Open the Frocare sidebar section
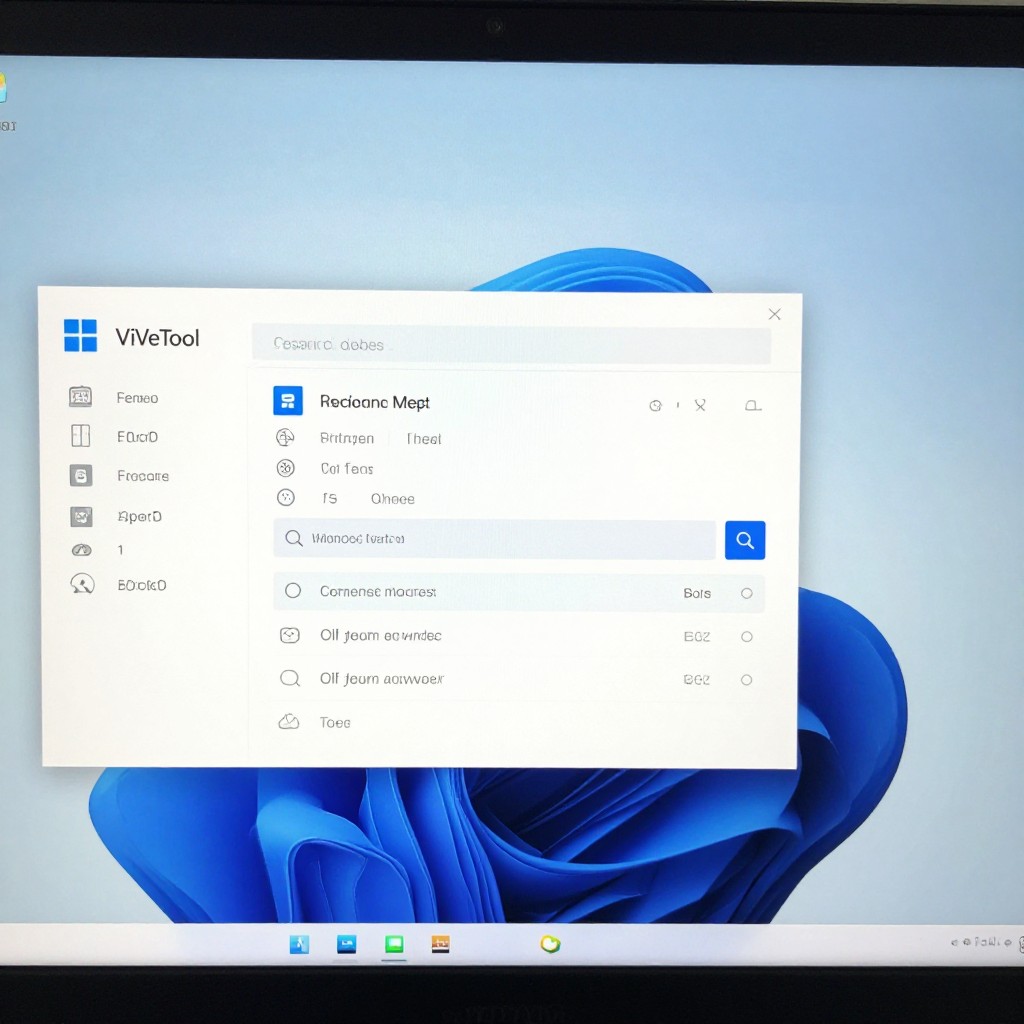Viewport: 1024px width, 1024px height. coord(143,476)
